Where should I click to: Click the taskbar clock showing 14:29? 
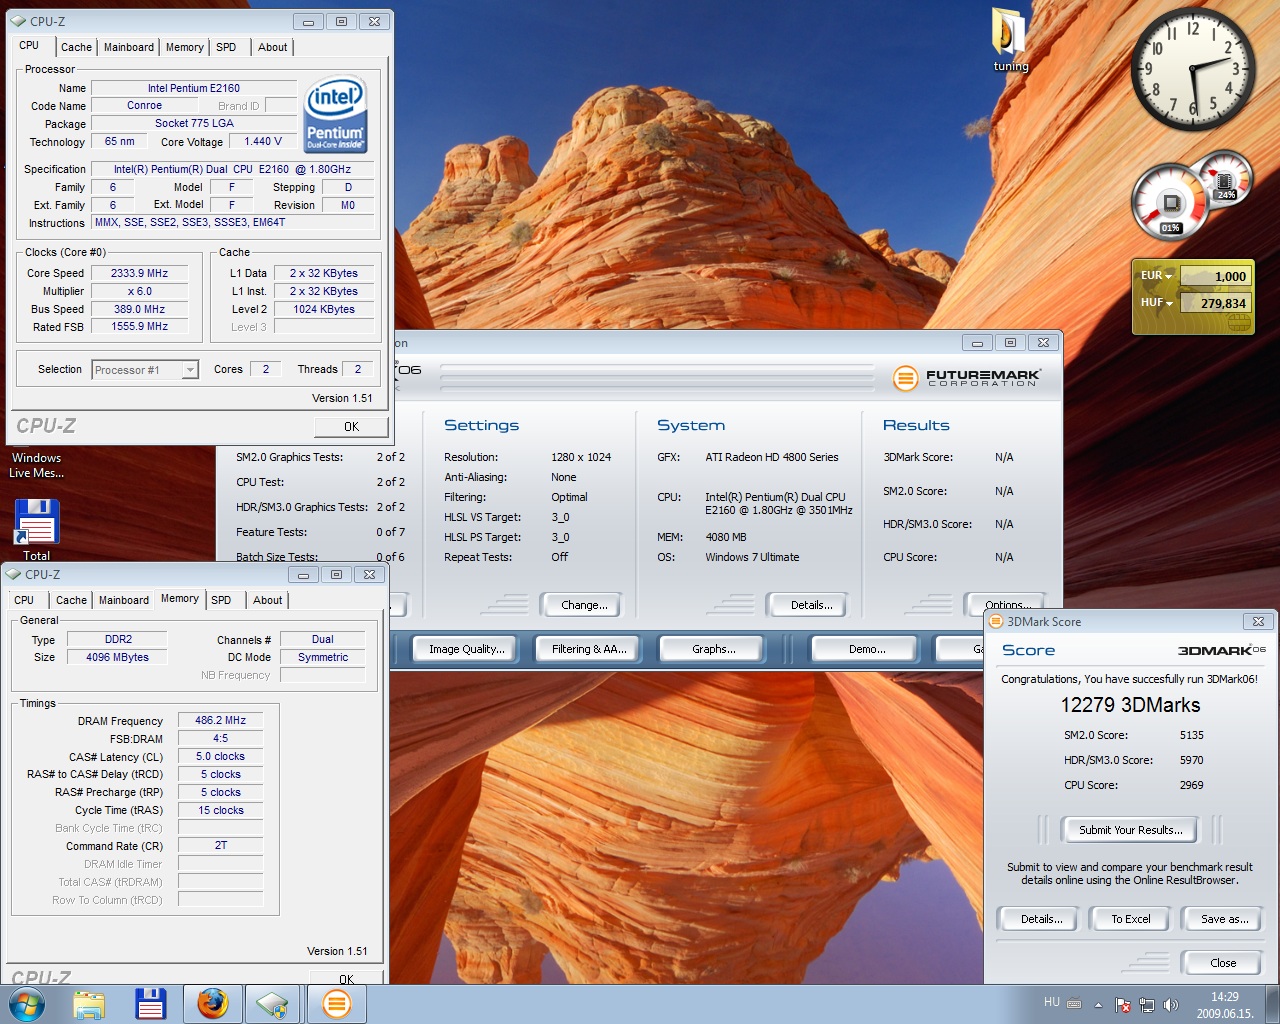(x=1225, y=1005)
